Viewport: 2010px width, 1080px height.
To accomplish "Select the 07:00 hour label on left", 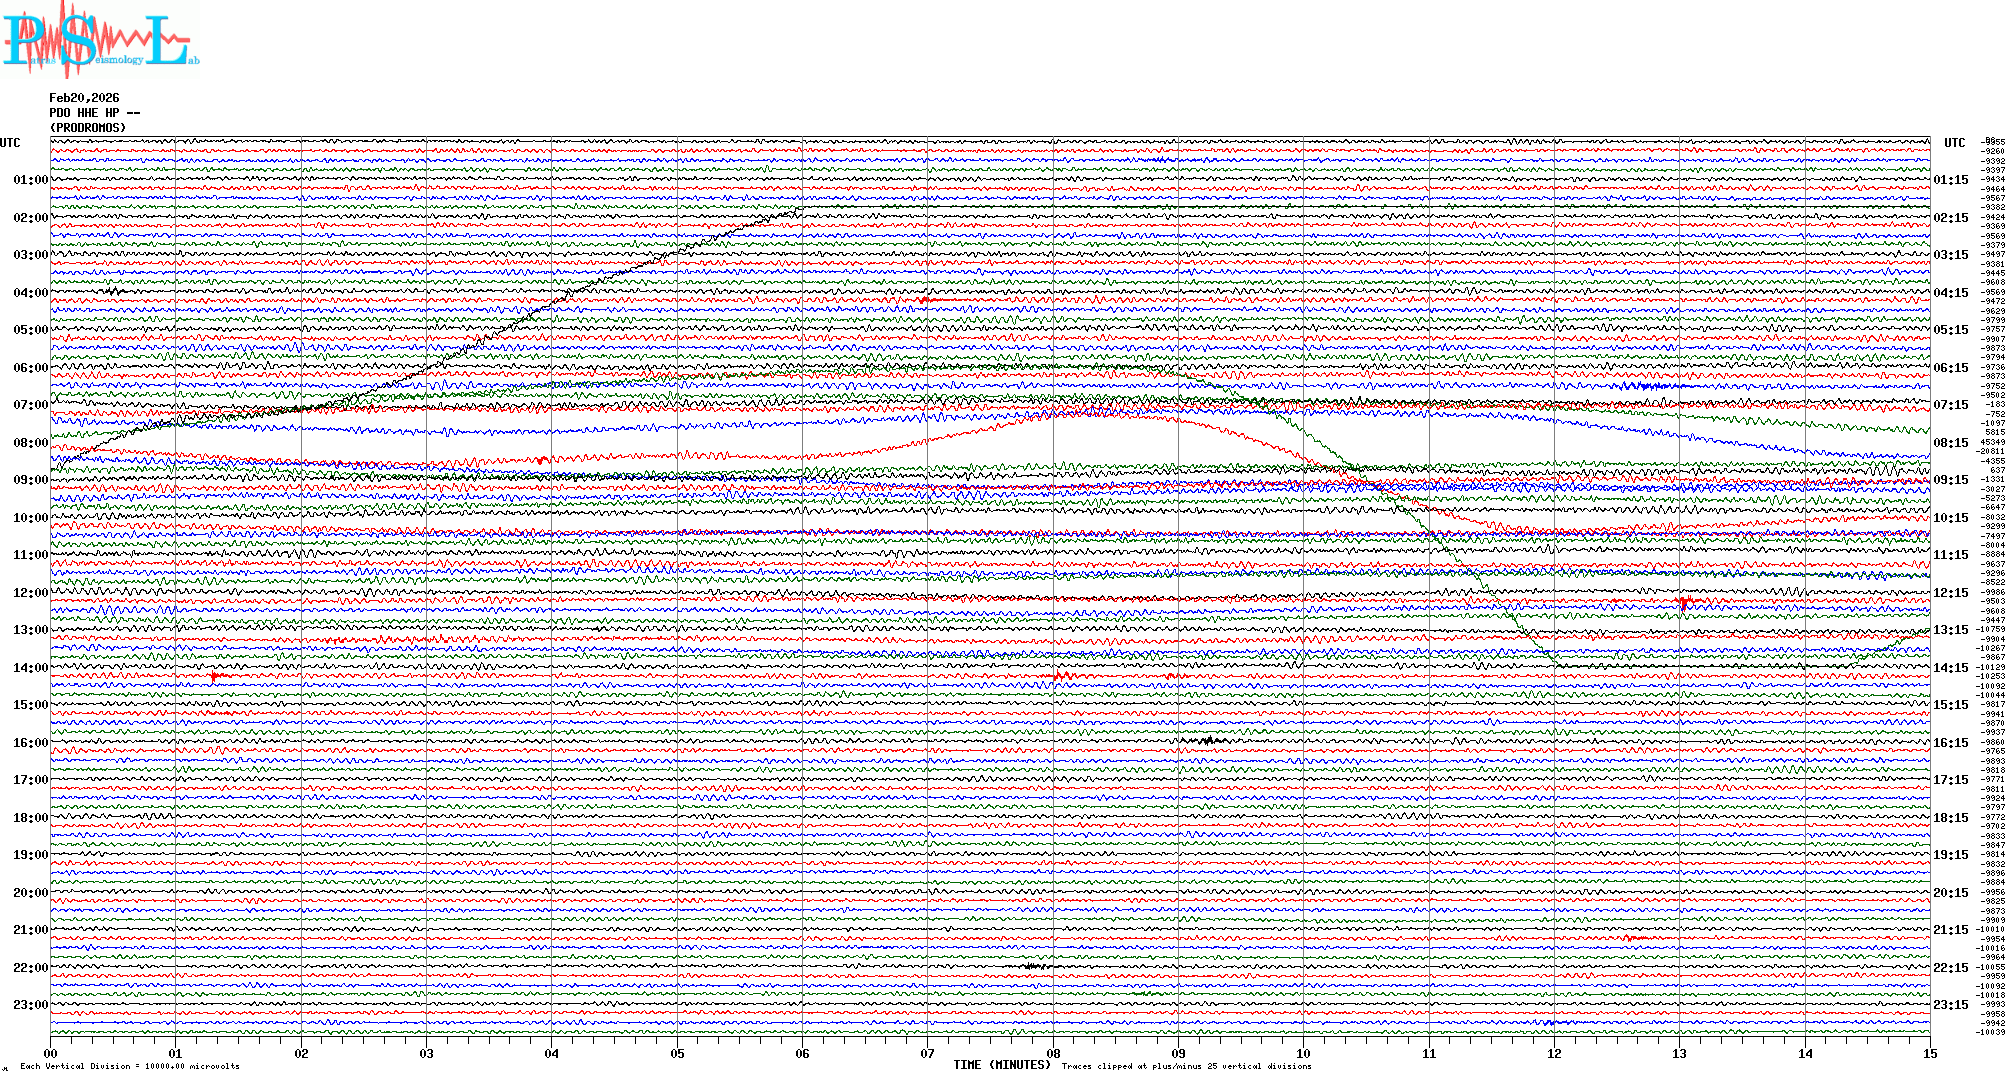I will (30, 405).
